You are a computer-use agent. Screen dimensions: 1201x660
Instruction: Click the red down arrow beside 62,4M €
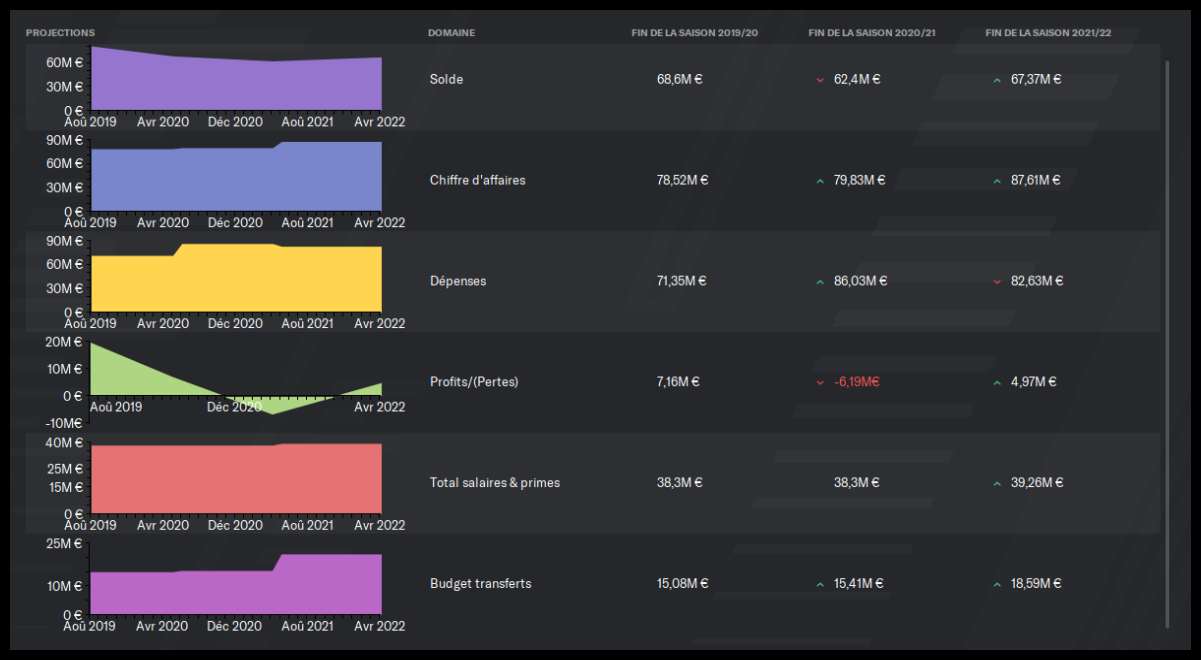click(820, 80)
